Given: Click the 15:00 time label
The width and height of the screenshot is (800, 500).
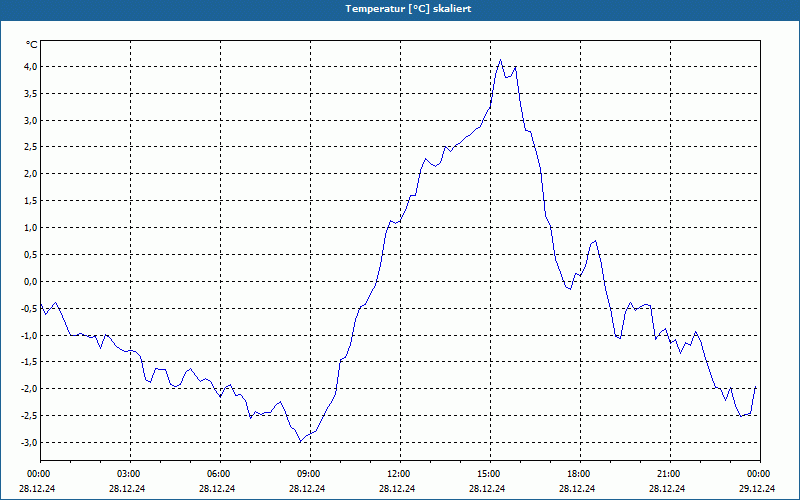Looking at the screenshot, I should (491, 474).
